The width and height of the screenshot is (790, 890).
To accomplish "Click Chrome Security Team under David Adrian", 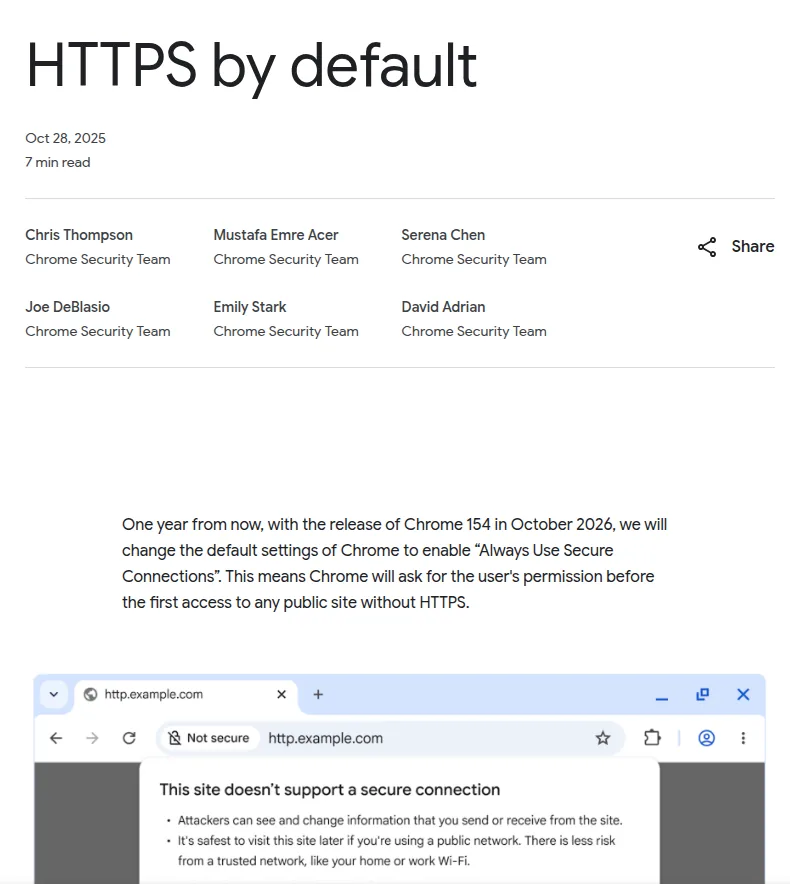I will [x=474, y=331].
